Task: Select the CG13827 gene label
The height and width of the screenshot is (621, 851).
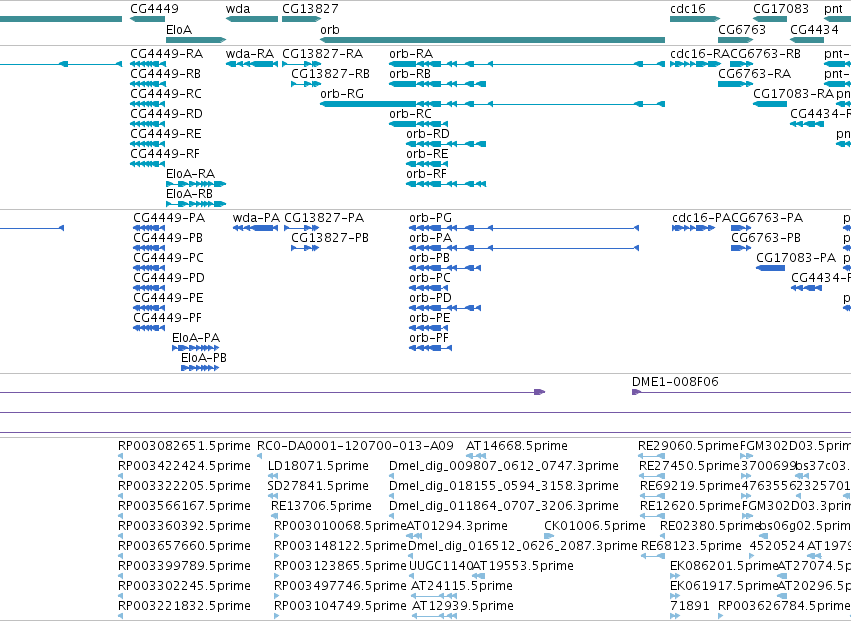Action: point(310,9)
